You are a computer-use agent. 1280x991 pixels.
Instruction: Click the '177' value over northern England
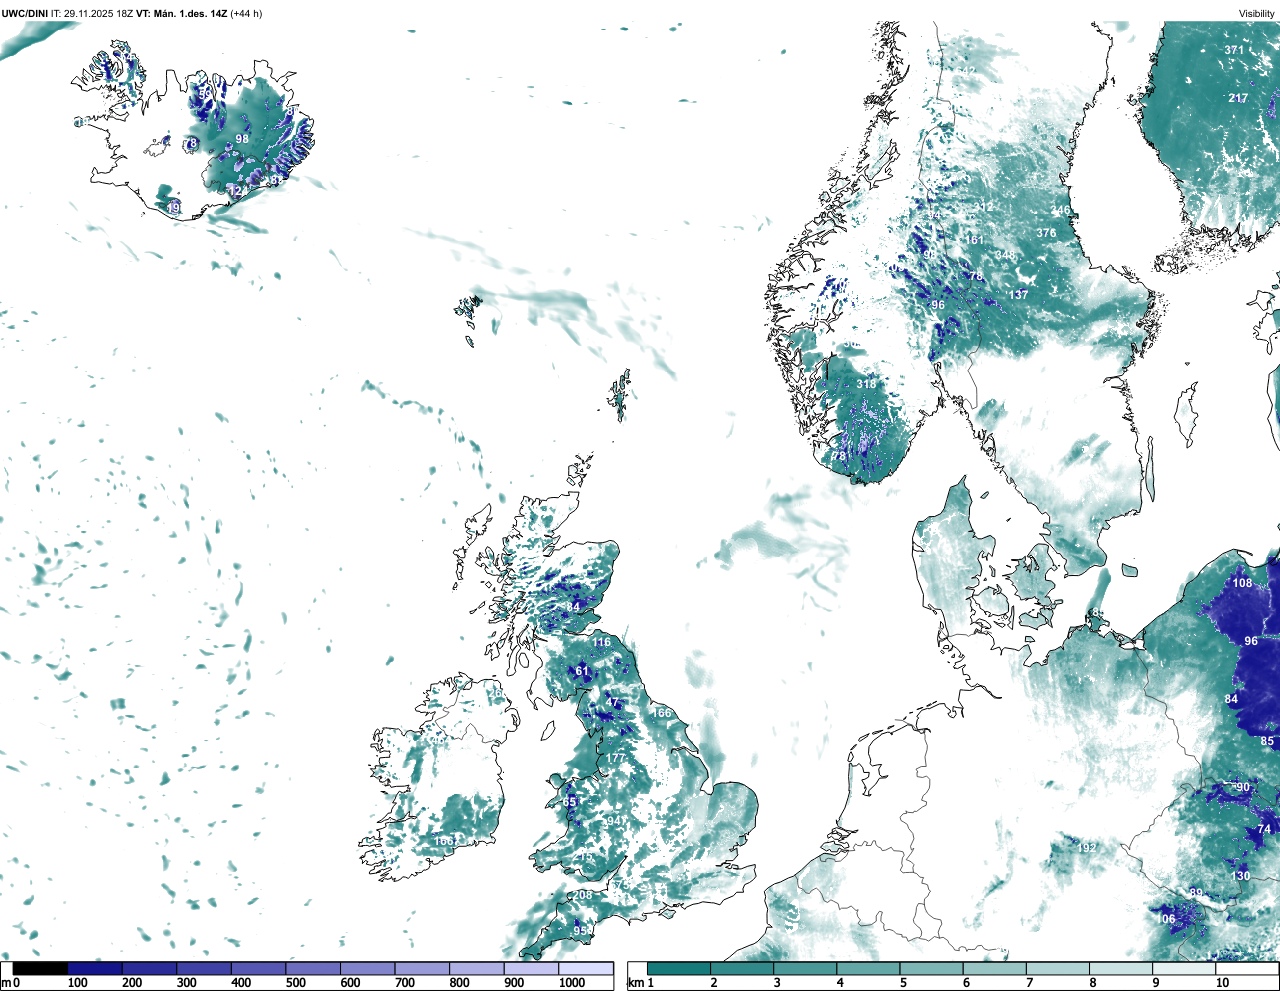tap(615, 759)
